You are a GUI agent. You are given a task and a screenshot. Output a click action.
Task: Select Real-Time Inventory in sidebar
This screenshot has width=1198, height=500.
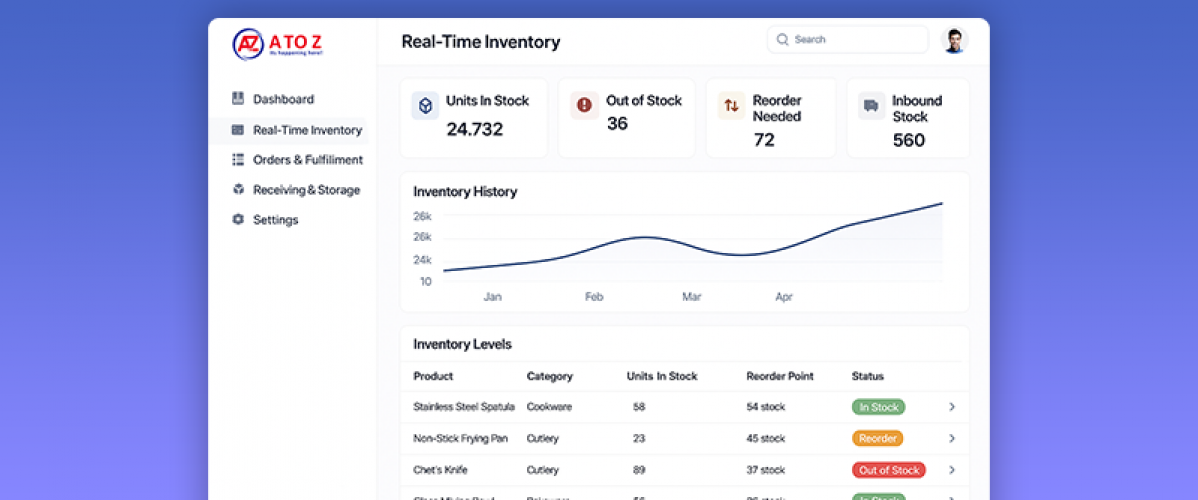pos(289,131)
